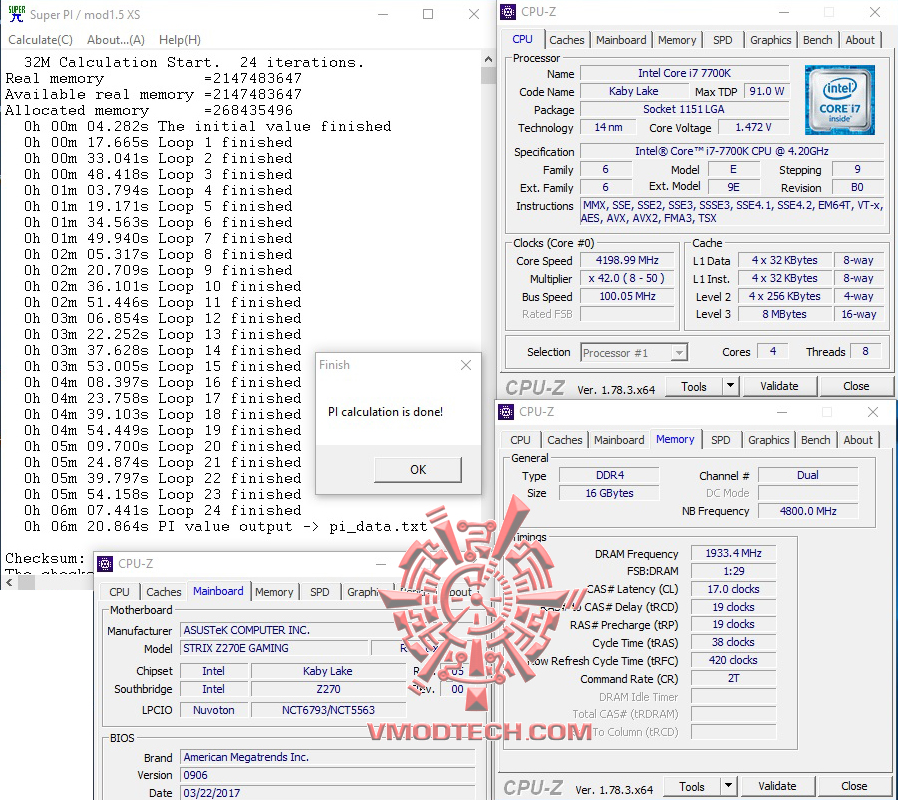Select SPD tab in the Memory CPU-Z window
The width and height of the screenshot is (898, 800).
click(720, 440)
